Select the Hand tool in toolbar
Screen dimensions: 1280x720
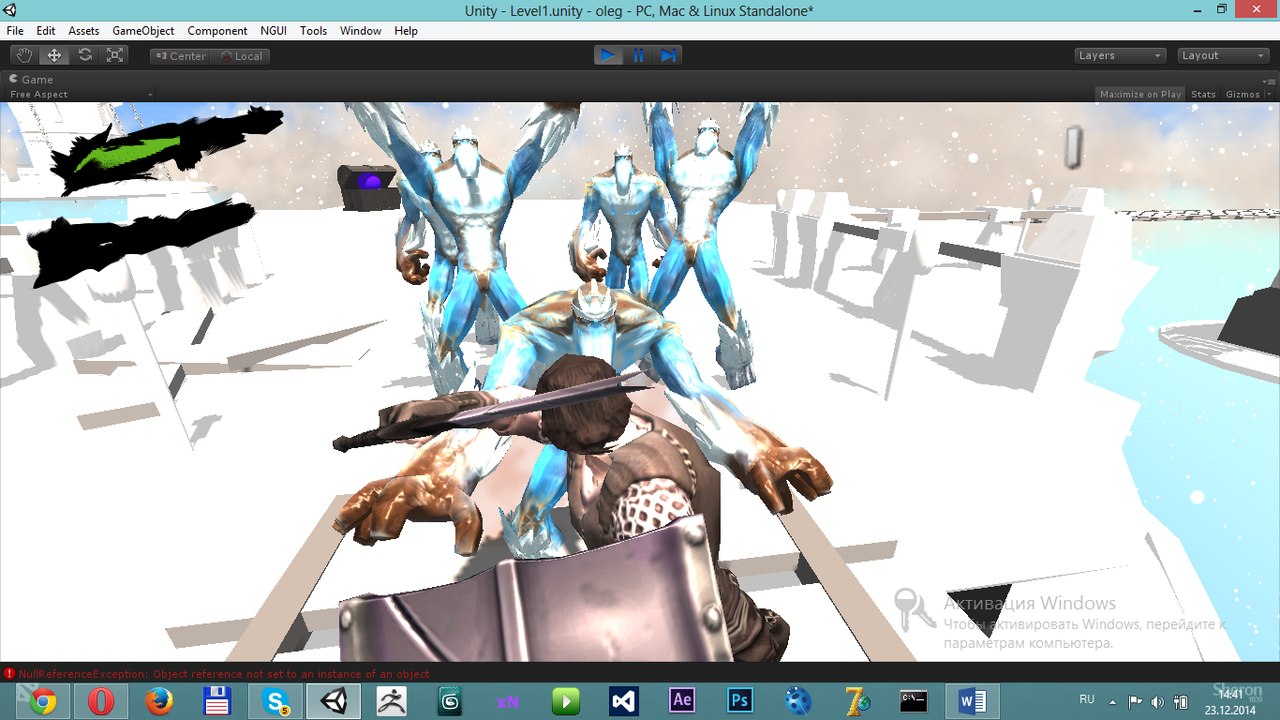[x=24, y=56]
